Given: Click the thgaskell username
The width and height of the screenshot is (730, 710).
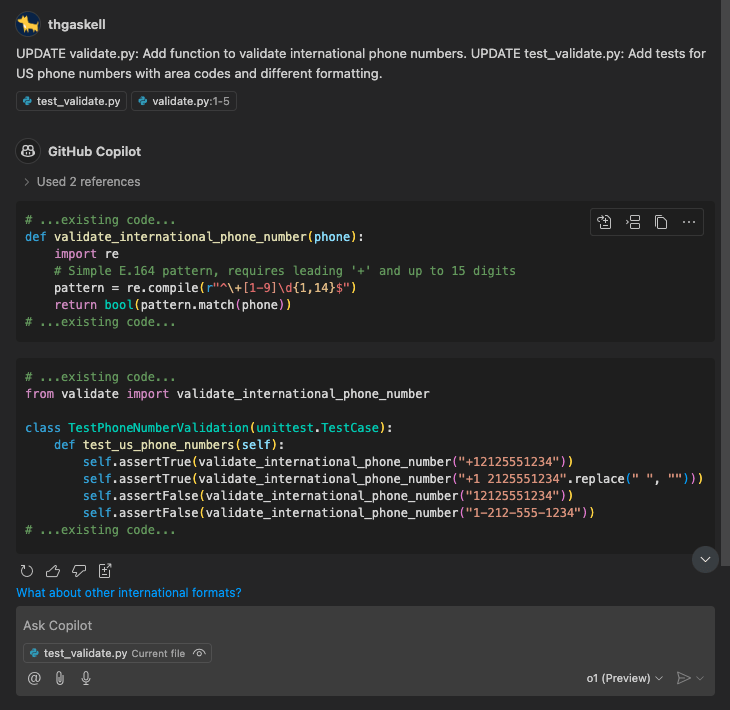Looking at the screenshot, I should tap(77, 24).
